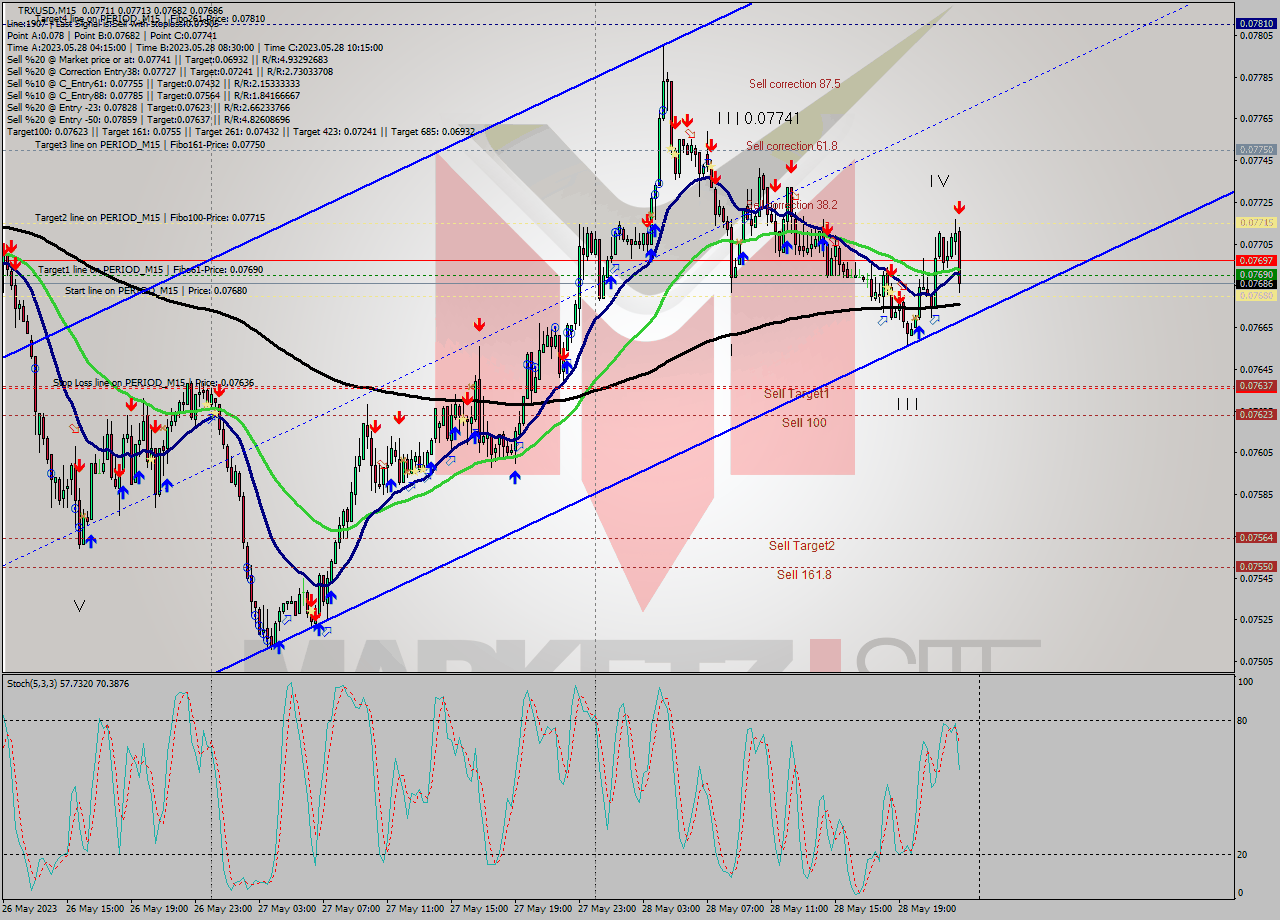Click the 0.07637 red price tag
Viewport: 1280px width, 920px height.
click(1257, 386)
